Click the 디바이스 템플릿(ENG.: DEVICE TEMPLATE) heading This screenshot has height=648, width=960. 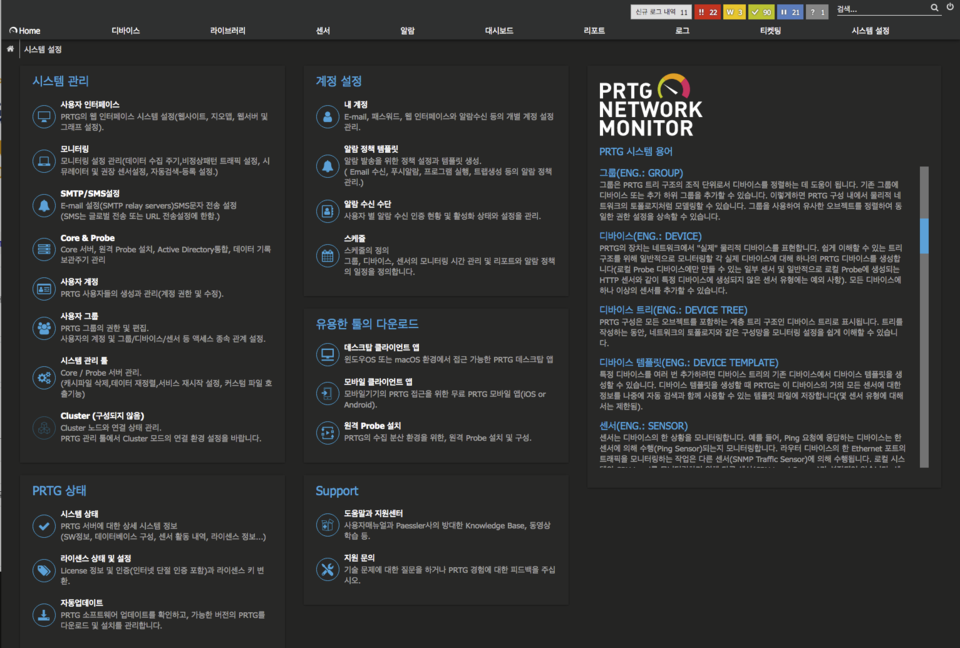click(x=689, y=363)
